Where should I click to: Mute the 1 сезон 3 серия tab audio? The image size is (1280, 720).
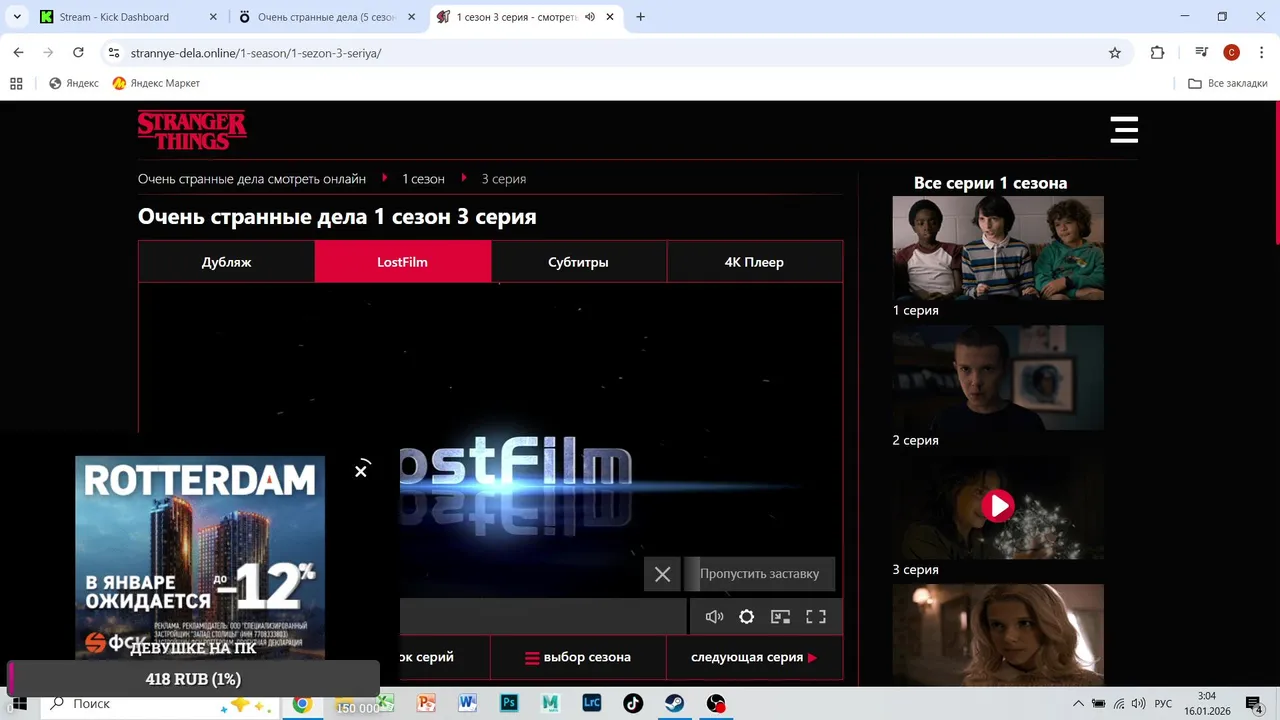(590, 17)
